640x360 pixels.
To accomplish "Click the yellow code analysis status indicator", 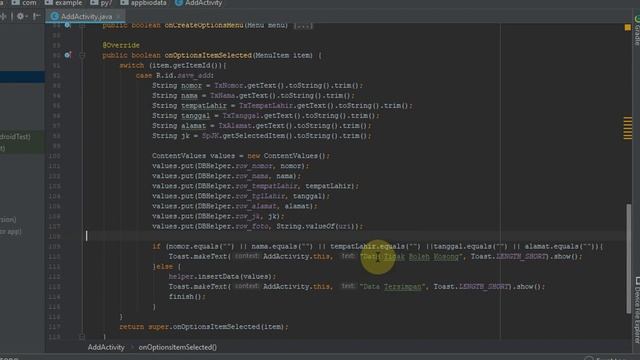I will [x=627, y=27].
